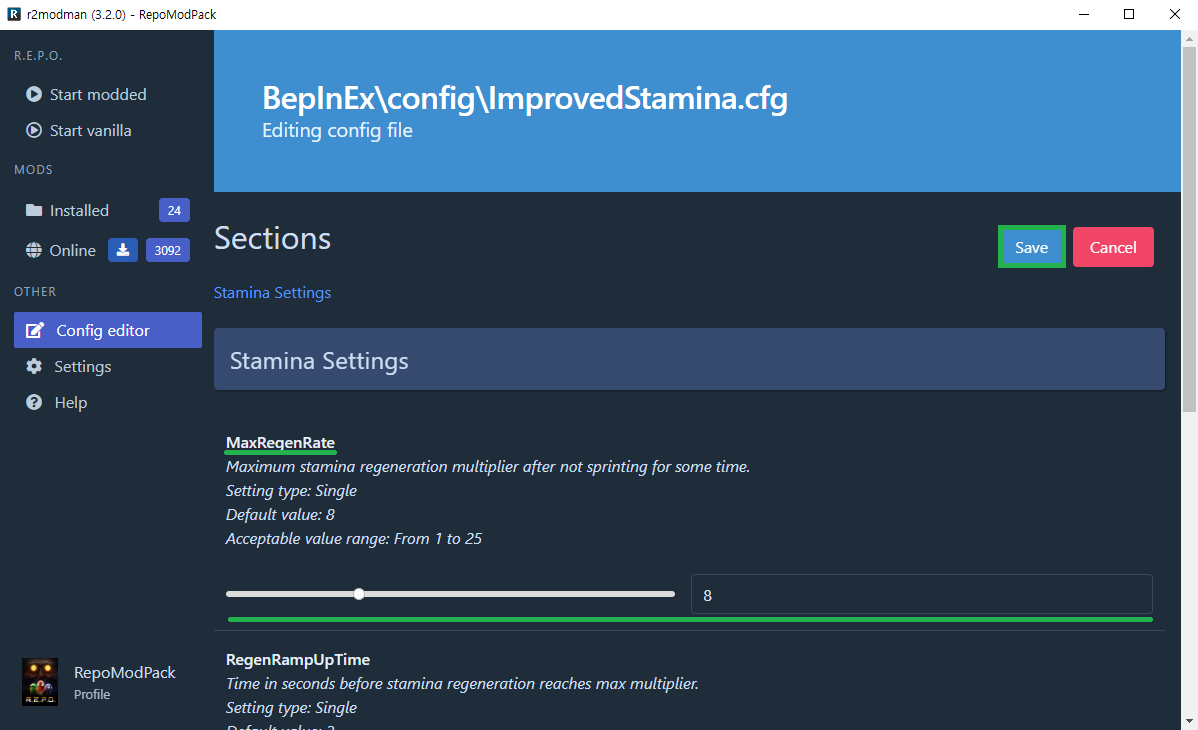Close the r2modman window
The width and height of the screenshot is (1198, 730).
click(1175, 14)
